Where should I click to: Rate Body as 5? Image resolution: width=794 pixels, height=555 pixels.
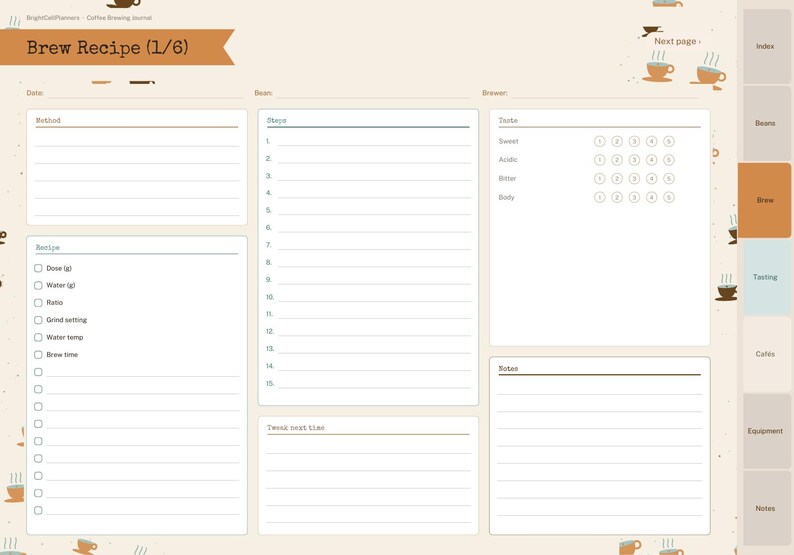pyautogui.click(x=668, y=197)
